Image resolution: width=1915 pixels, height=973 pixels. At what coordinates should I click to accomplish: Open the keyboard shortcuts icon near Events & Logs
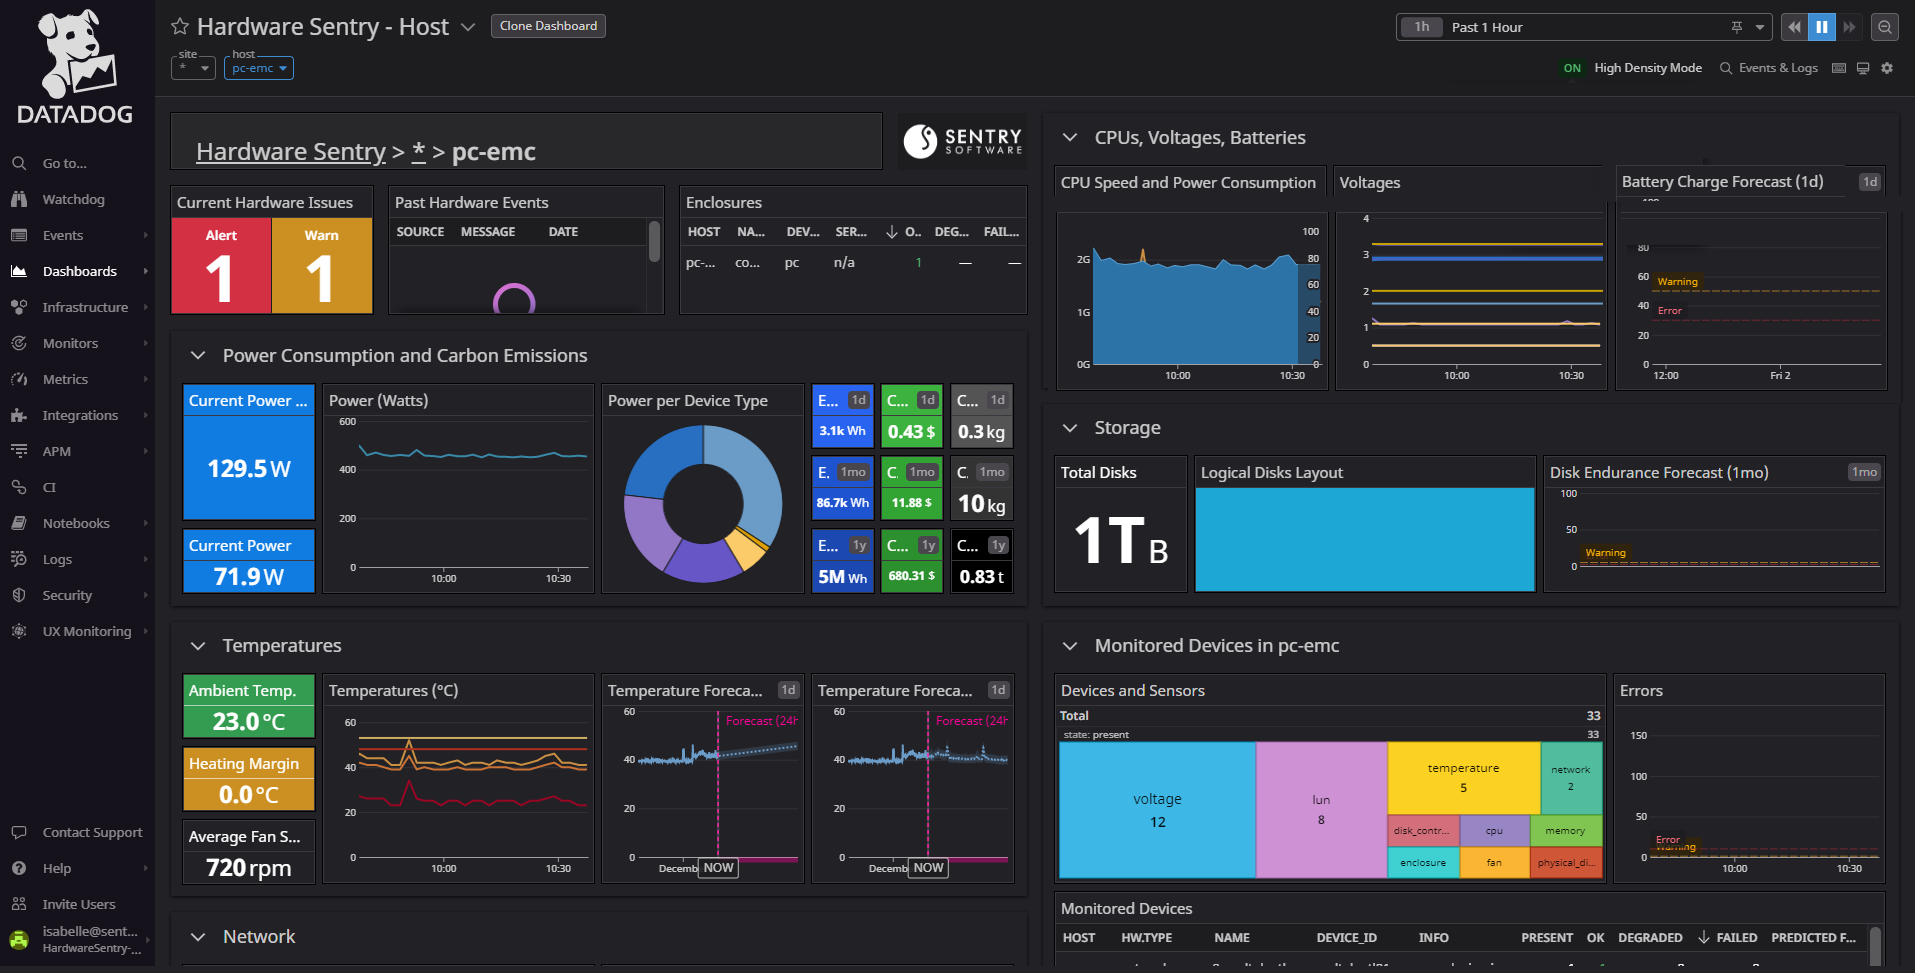[1838, 67]
